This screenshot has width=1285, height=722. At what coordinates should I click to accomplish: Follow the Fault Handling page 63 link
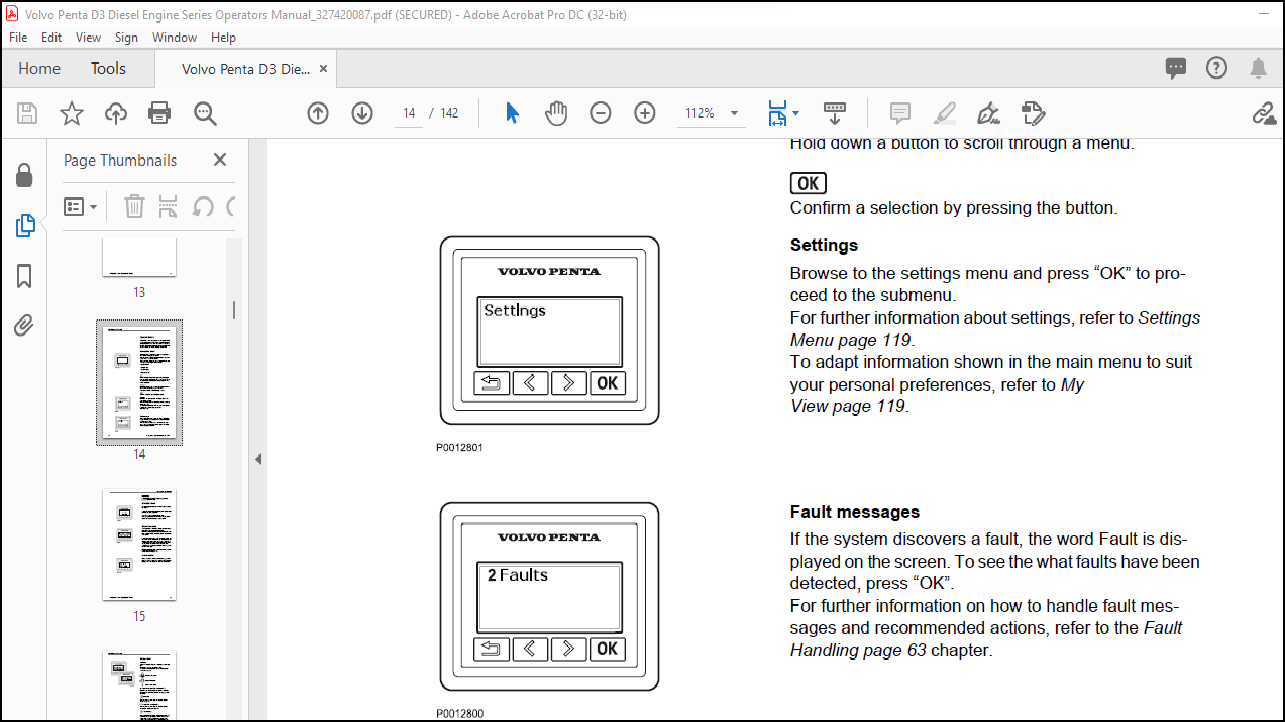click(x=986, y=639)
